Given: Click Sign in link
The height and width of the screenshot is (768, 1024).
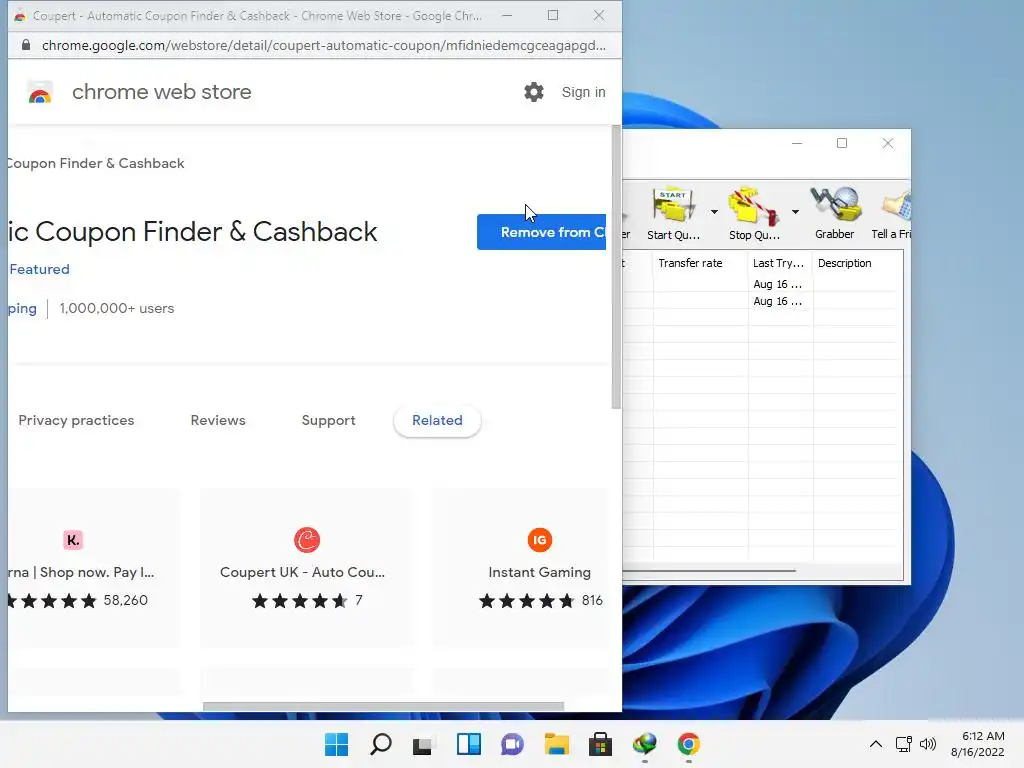Looking at the screenshot, I should 583,92.
